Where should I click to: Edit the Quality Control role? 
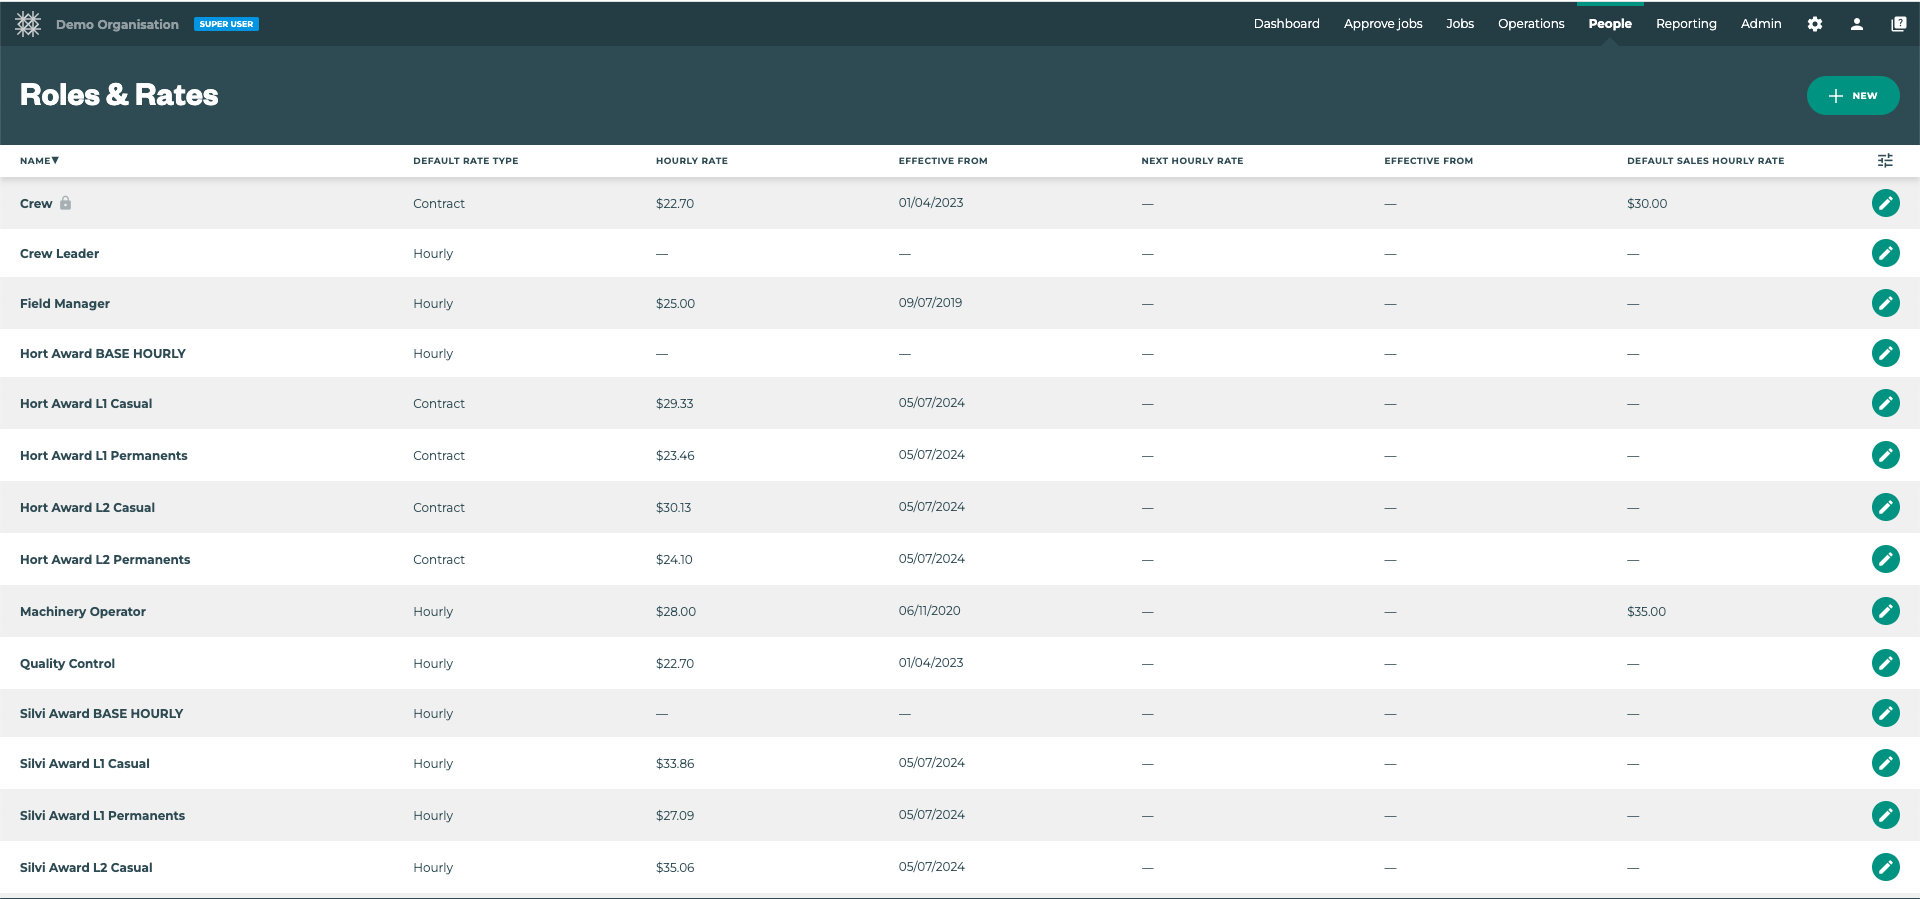point(1885,663)
